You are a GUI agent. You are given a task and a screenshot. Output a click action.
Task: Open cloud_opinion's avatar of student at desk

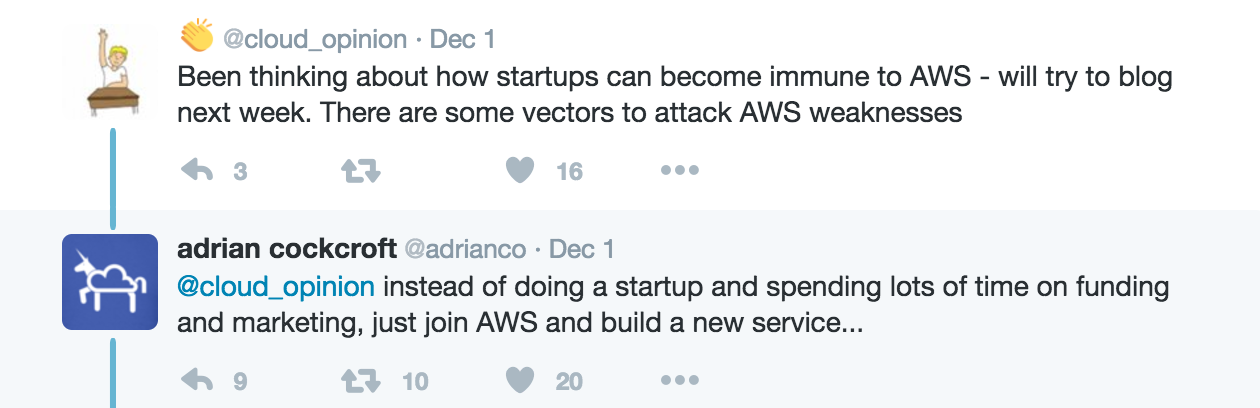(x=112, y=76)
